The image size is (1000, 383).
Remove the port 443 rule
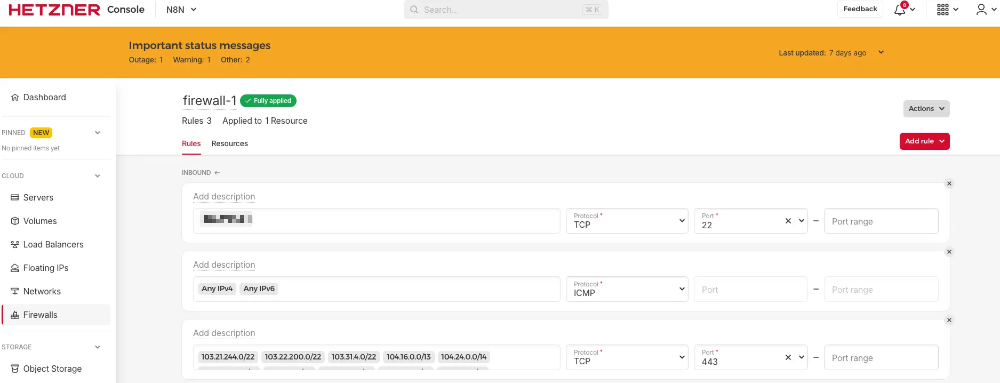[949, 320]
